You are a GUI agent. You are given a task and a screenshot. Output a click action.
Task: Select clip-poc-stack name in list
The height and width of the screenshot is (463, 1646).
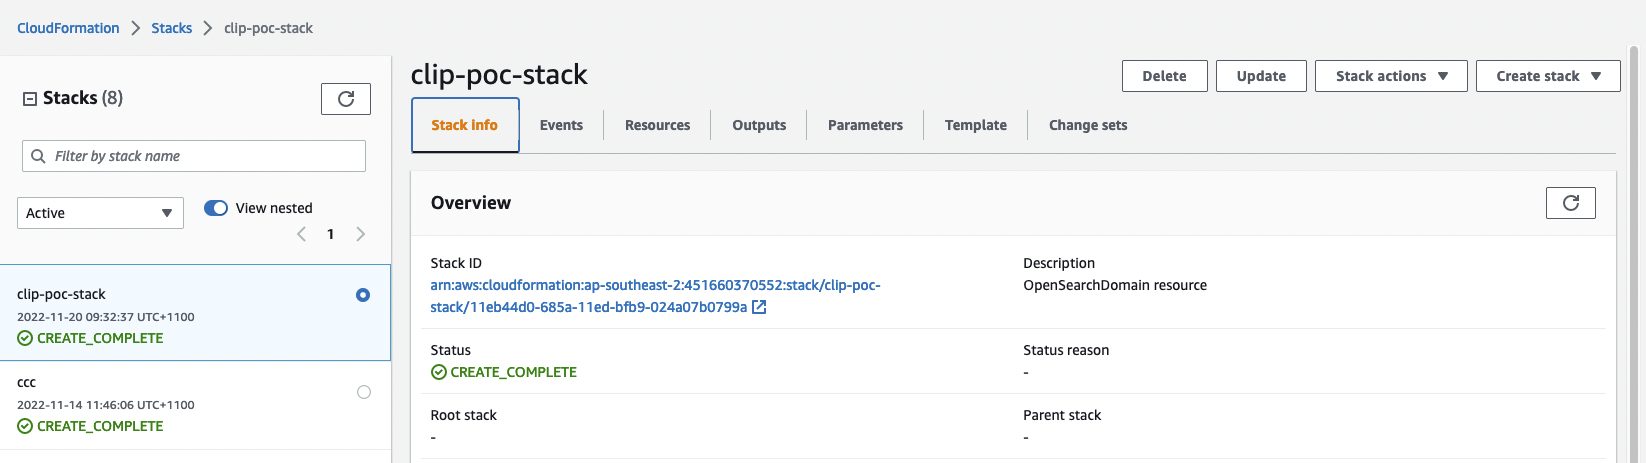(61, 294)
